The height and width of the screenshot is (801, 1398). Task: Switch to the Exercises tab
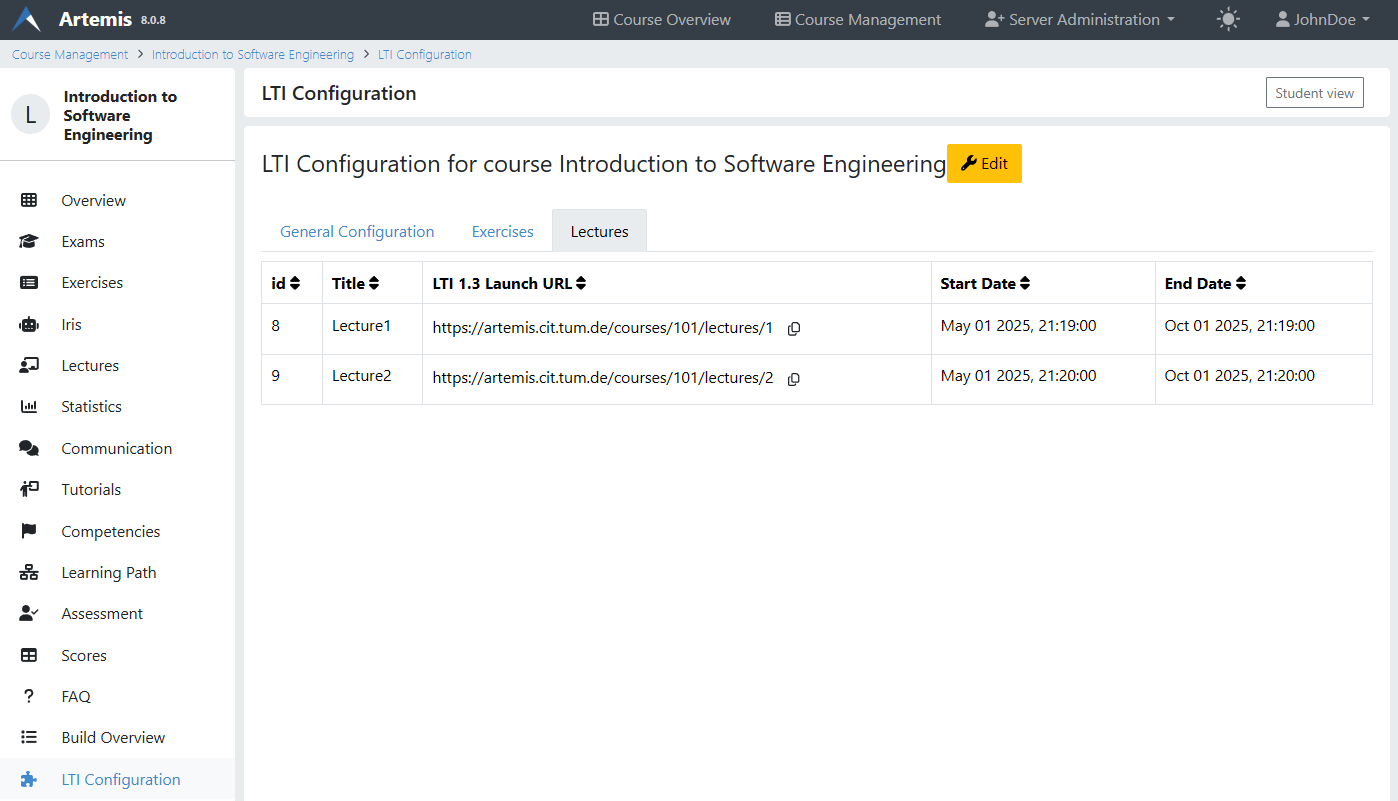pyautogui.click(x=502, y=231)
